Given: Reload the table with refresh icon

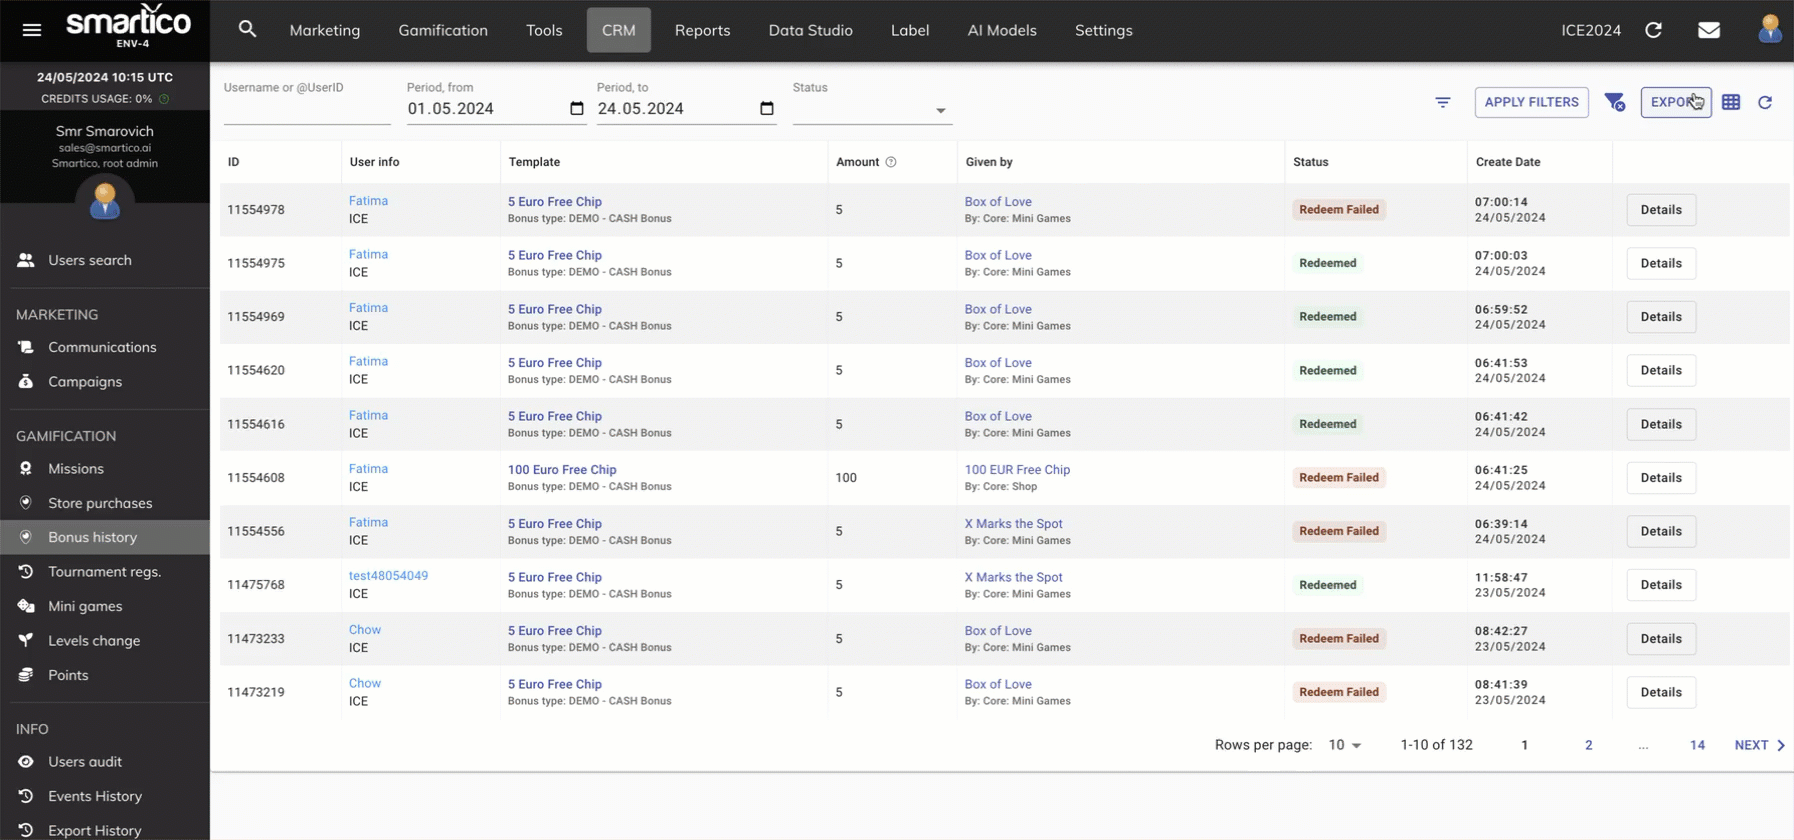Looking at the screenshot, I should (x=1765, y=102).
